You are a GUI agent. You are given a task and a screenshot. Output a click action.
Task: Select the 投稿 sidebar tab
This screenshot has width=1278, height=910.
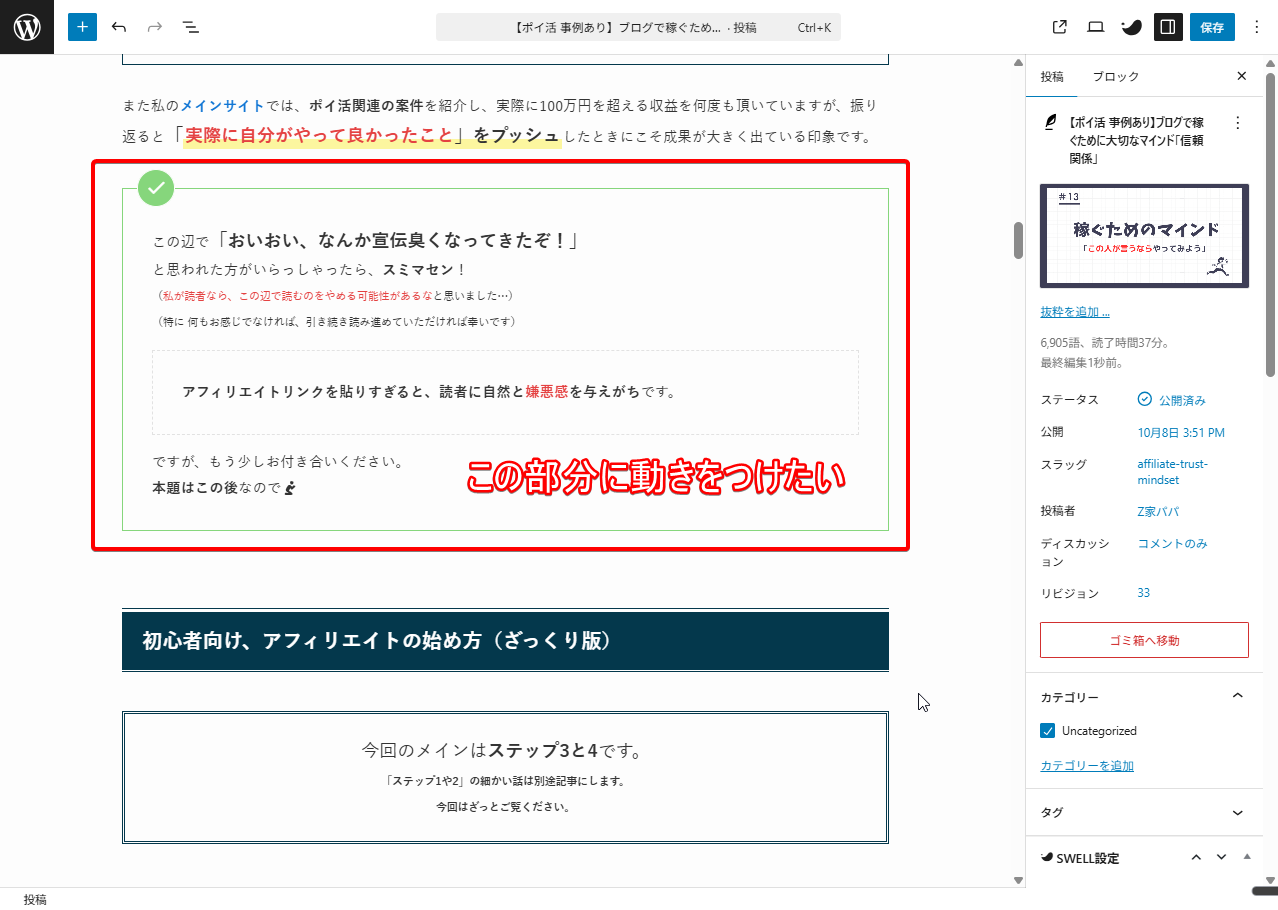click(x=1052, y=76)
